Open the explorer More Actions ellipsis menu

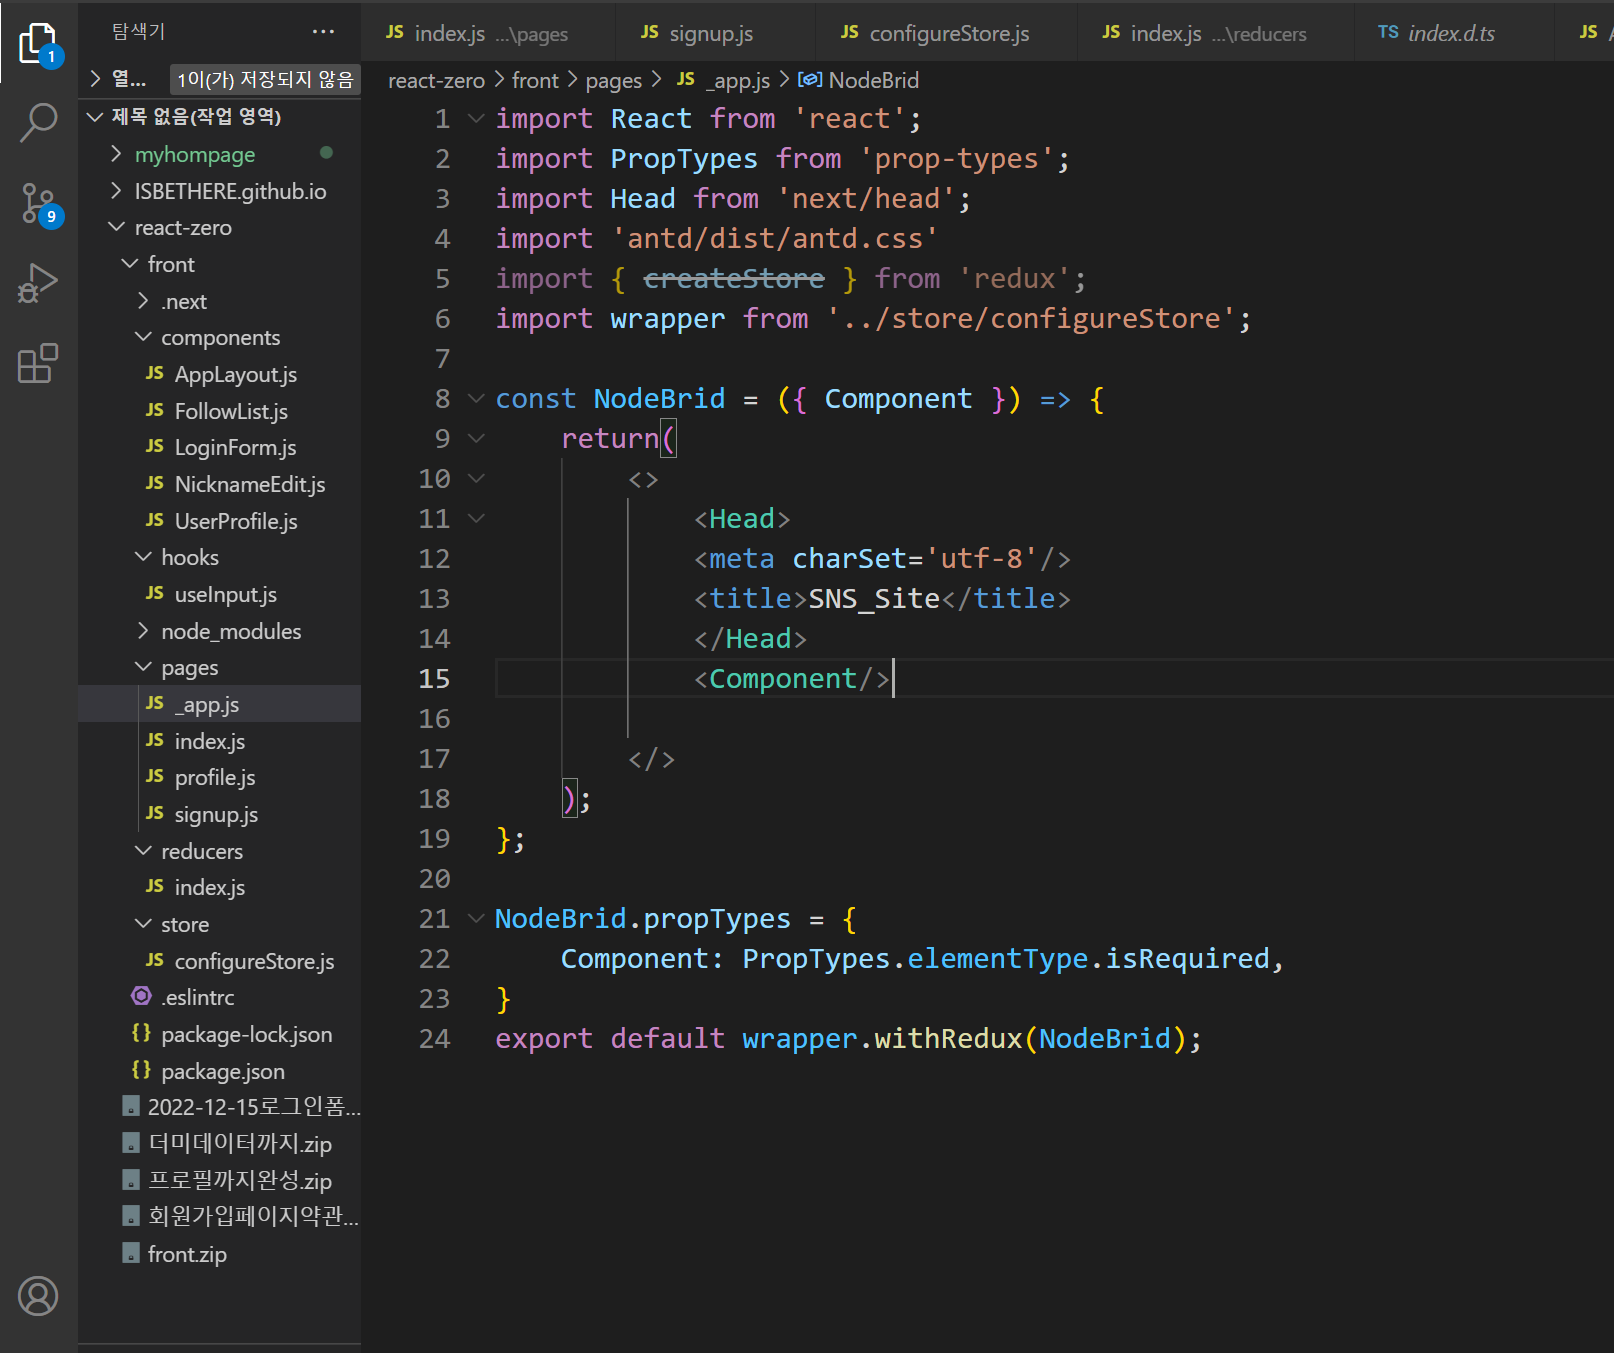pos(323,32)
